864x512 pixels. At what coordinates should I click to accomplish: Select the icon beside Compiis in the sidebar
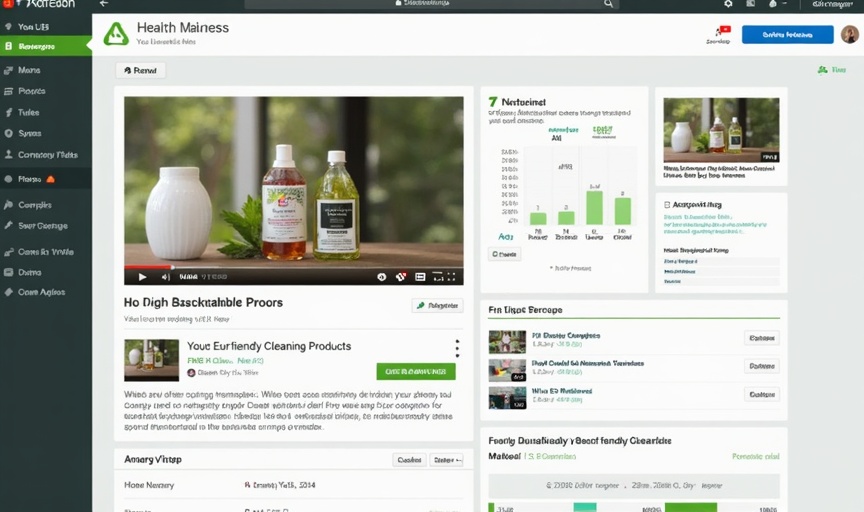(9, 204)
